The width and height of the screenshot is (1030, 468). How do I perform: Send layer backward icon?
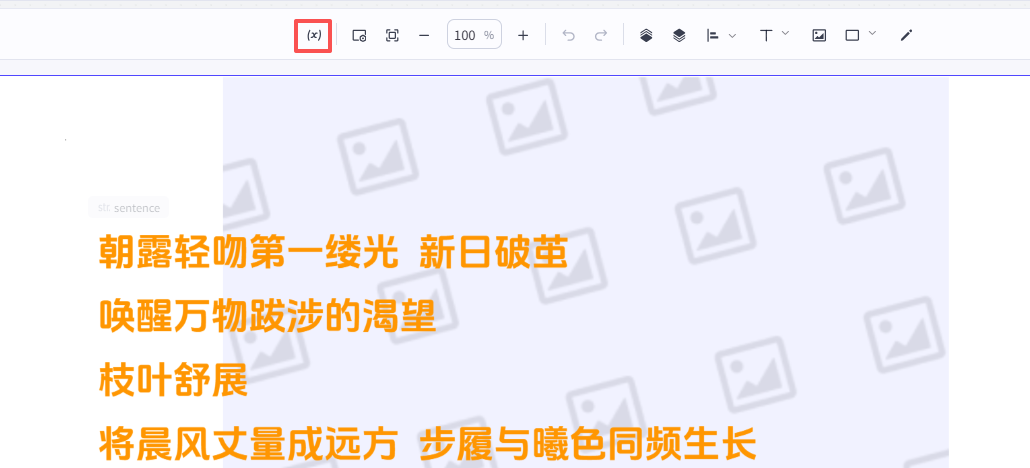tap(679, 35)
